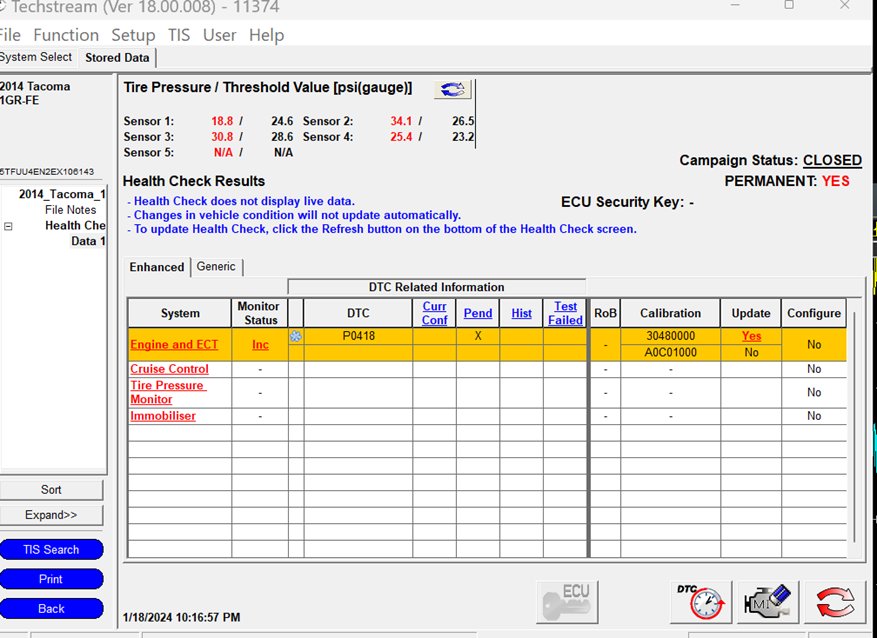The width and height of the screenshot is (877, 638).
Task: Click calibration ID 30480000
Action: coord(670,336)
